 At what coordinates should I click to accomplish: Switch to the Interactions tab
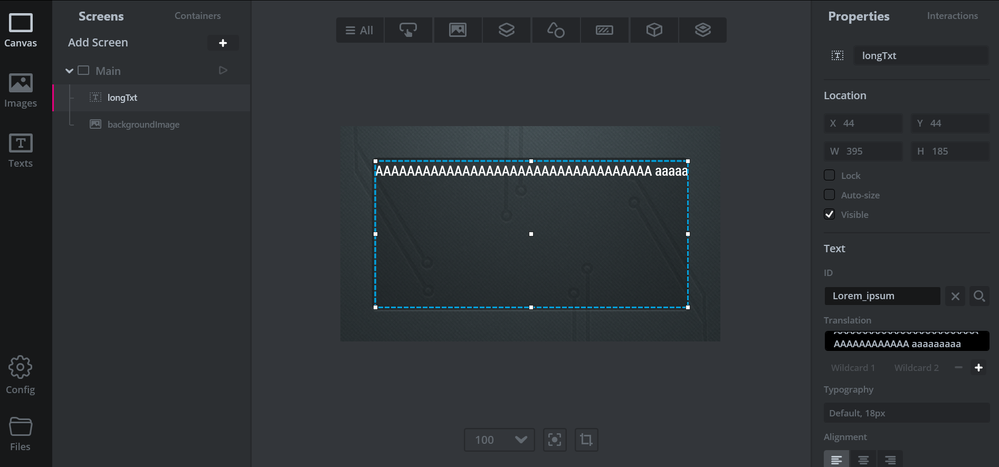coord(952,15)
